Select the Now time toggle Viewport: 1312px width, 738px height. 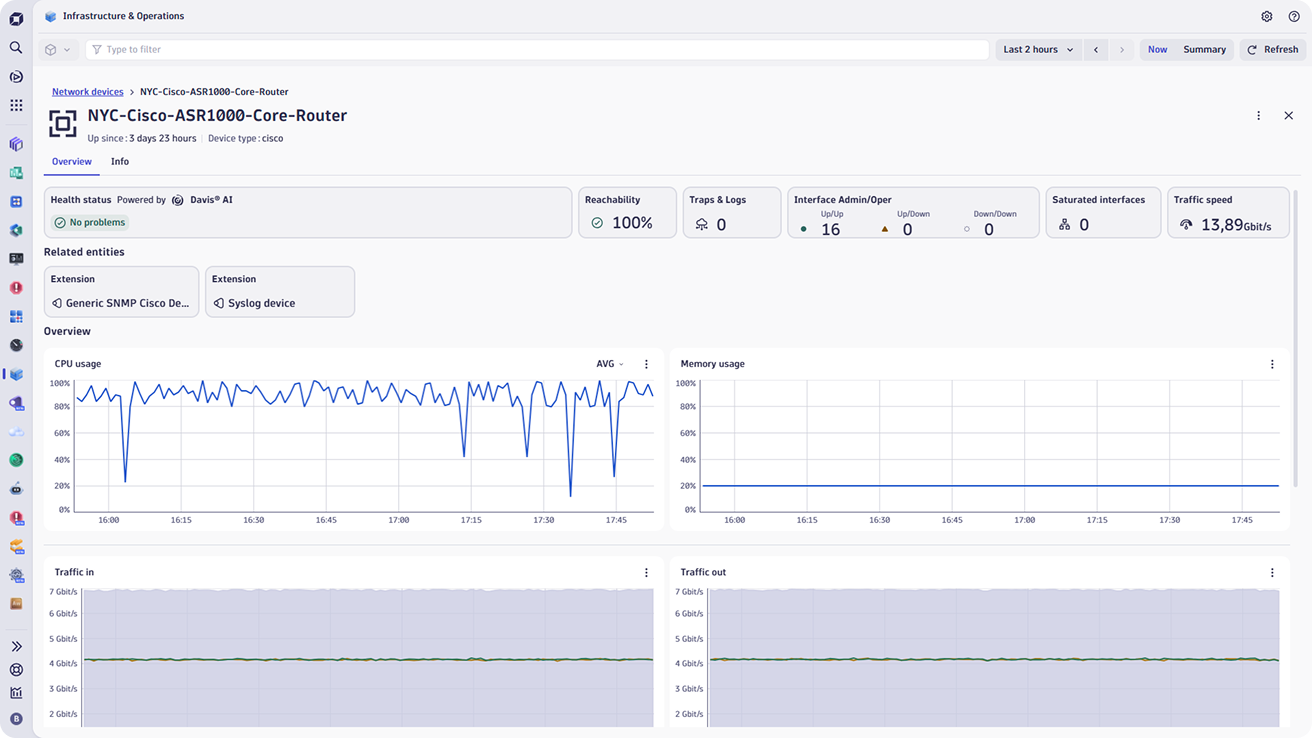click(x=1157, y=50)
